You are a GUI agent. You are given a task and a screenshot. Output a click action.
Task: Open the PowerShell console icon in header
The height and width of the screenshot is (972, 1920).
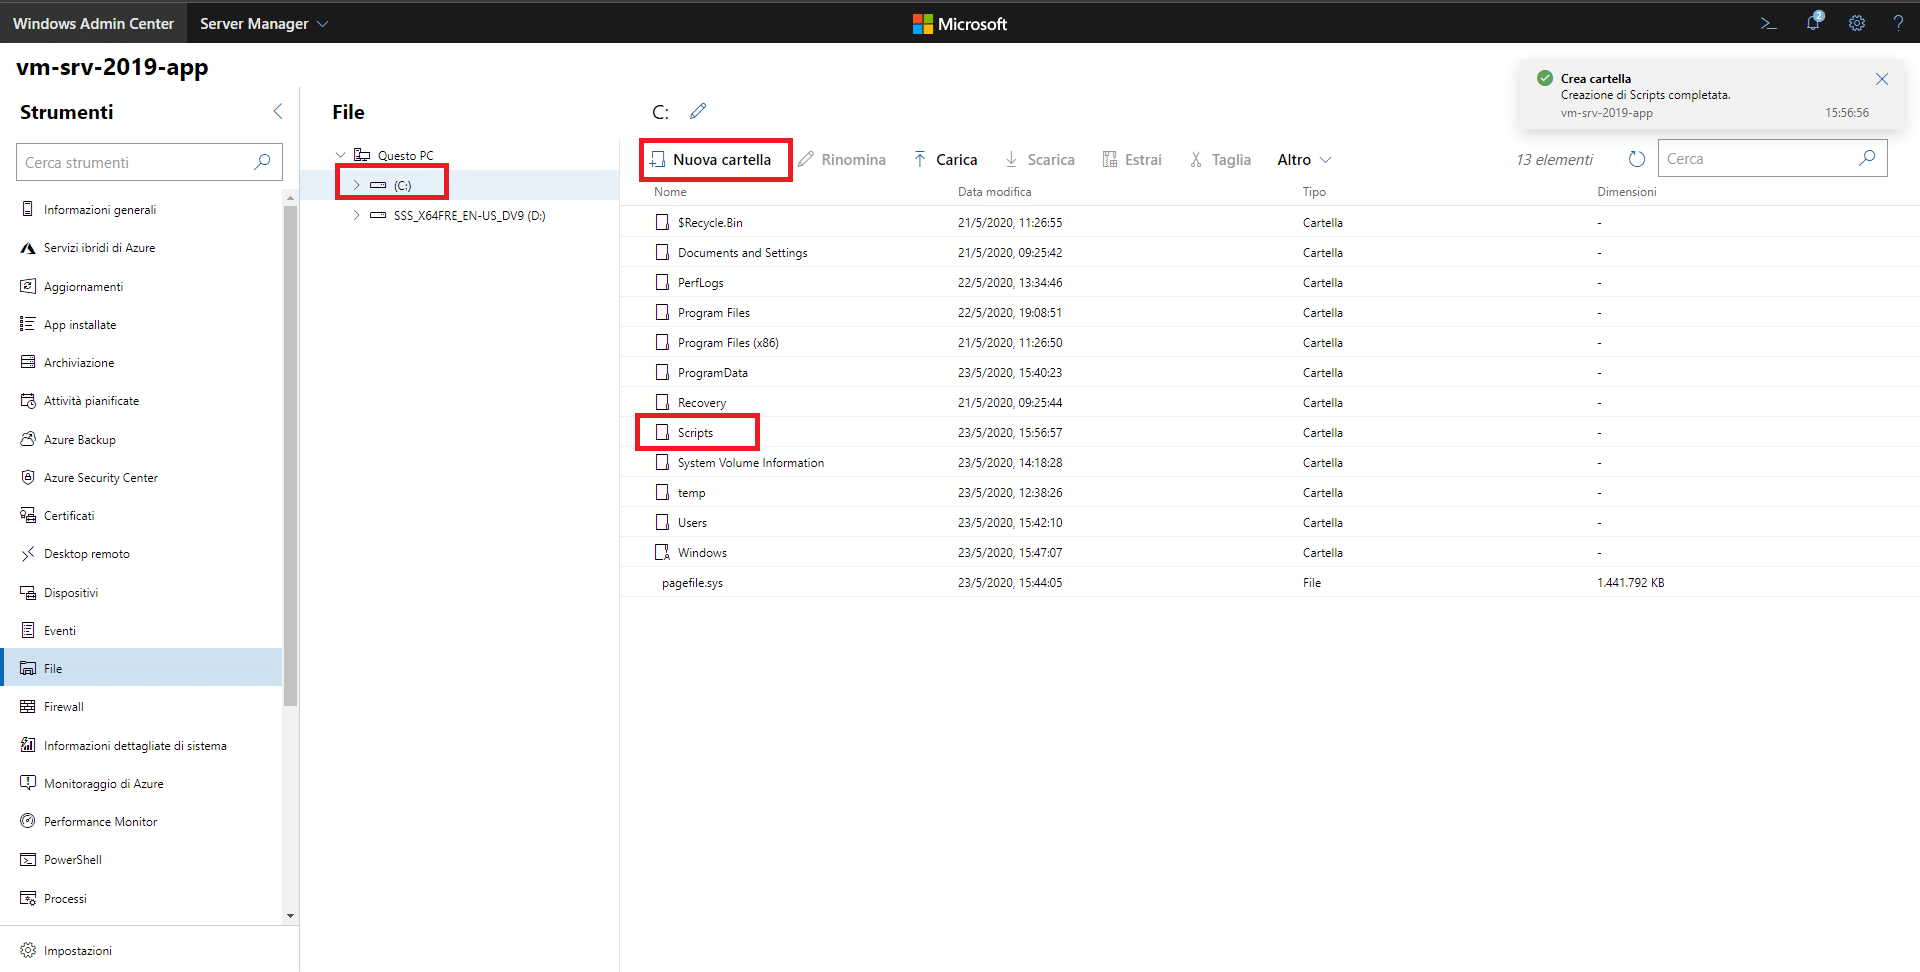click(1768, 23)
